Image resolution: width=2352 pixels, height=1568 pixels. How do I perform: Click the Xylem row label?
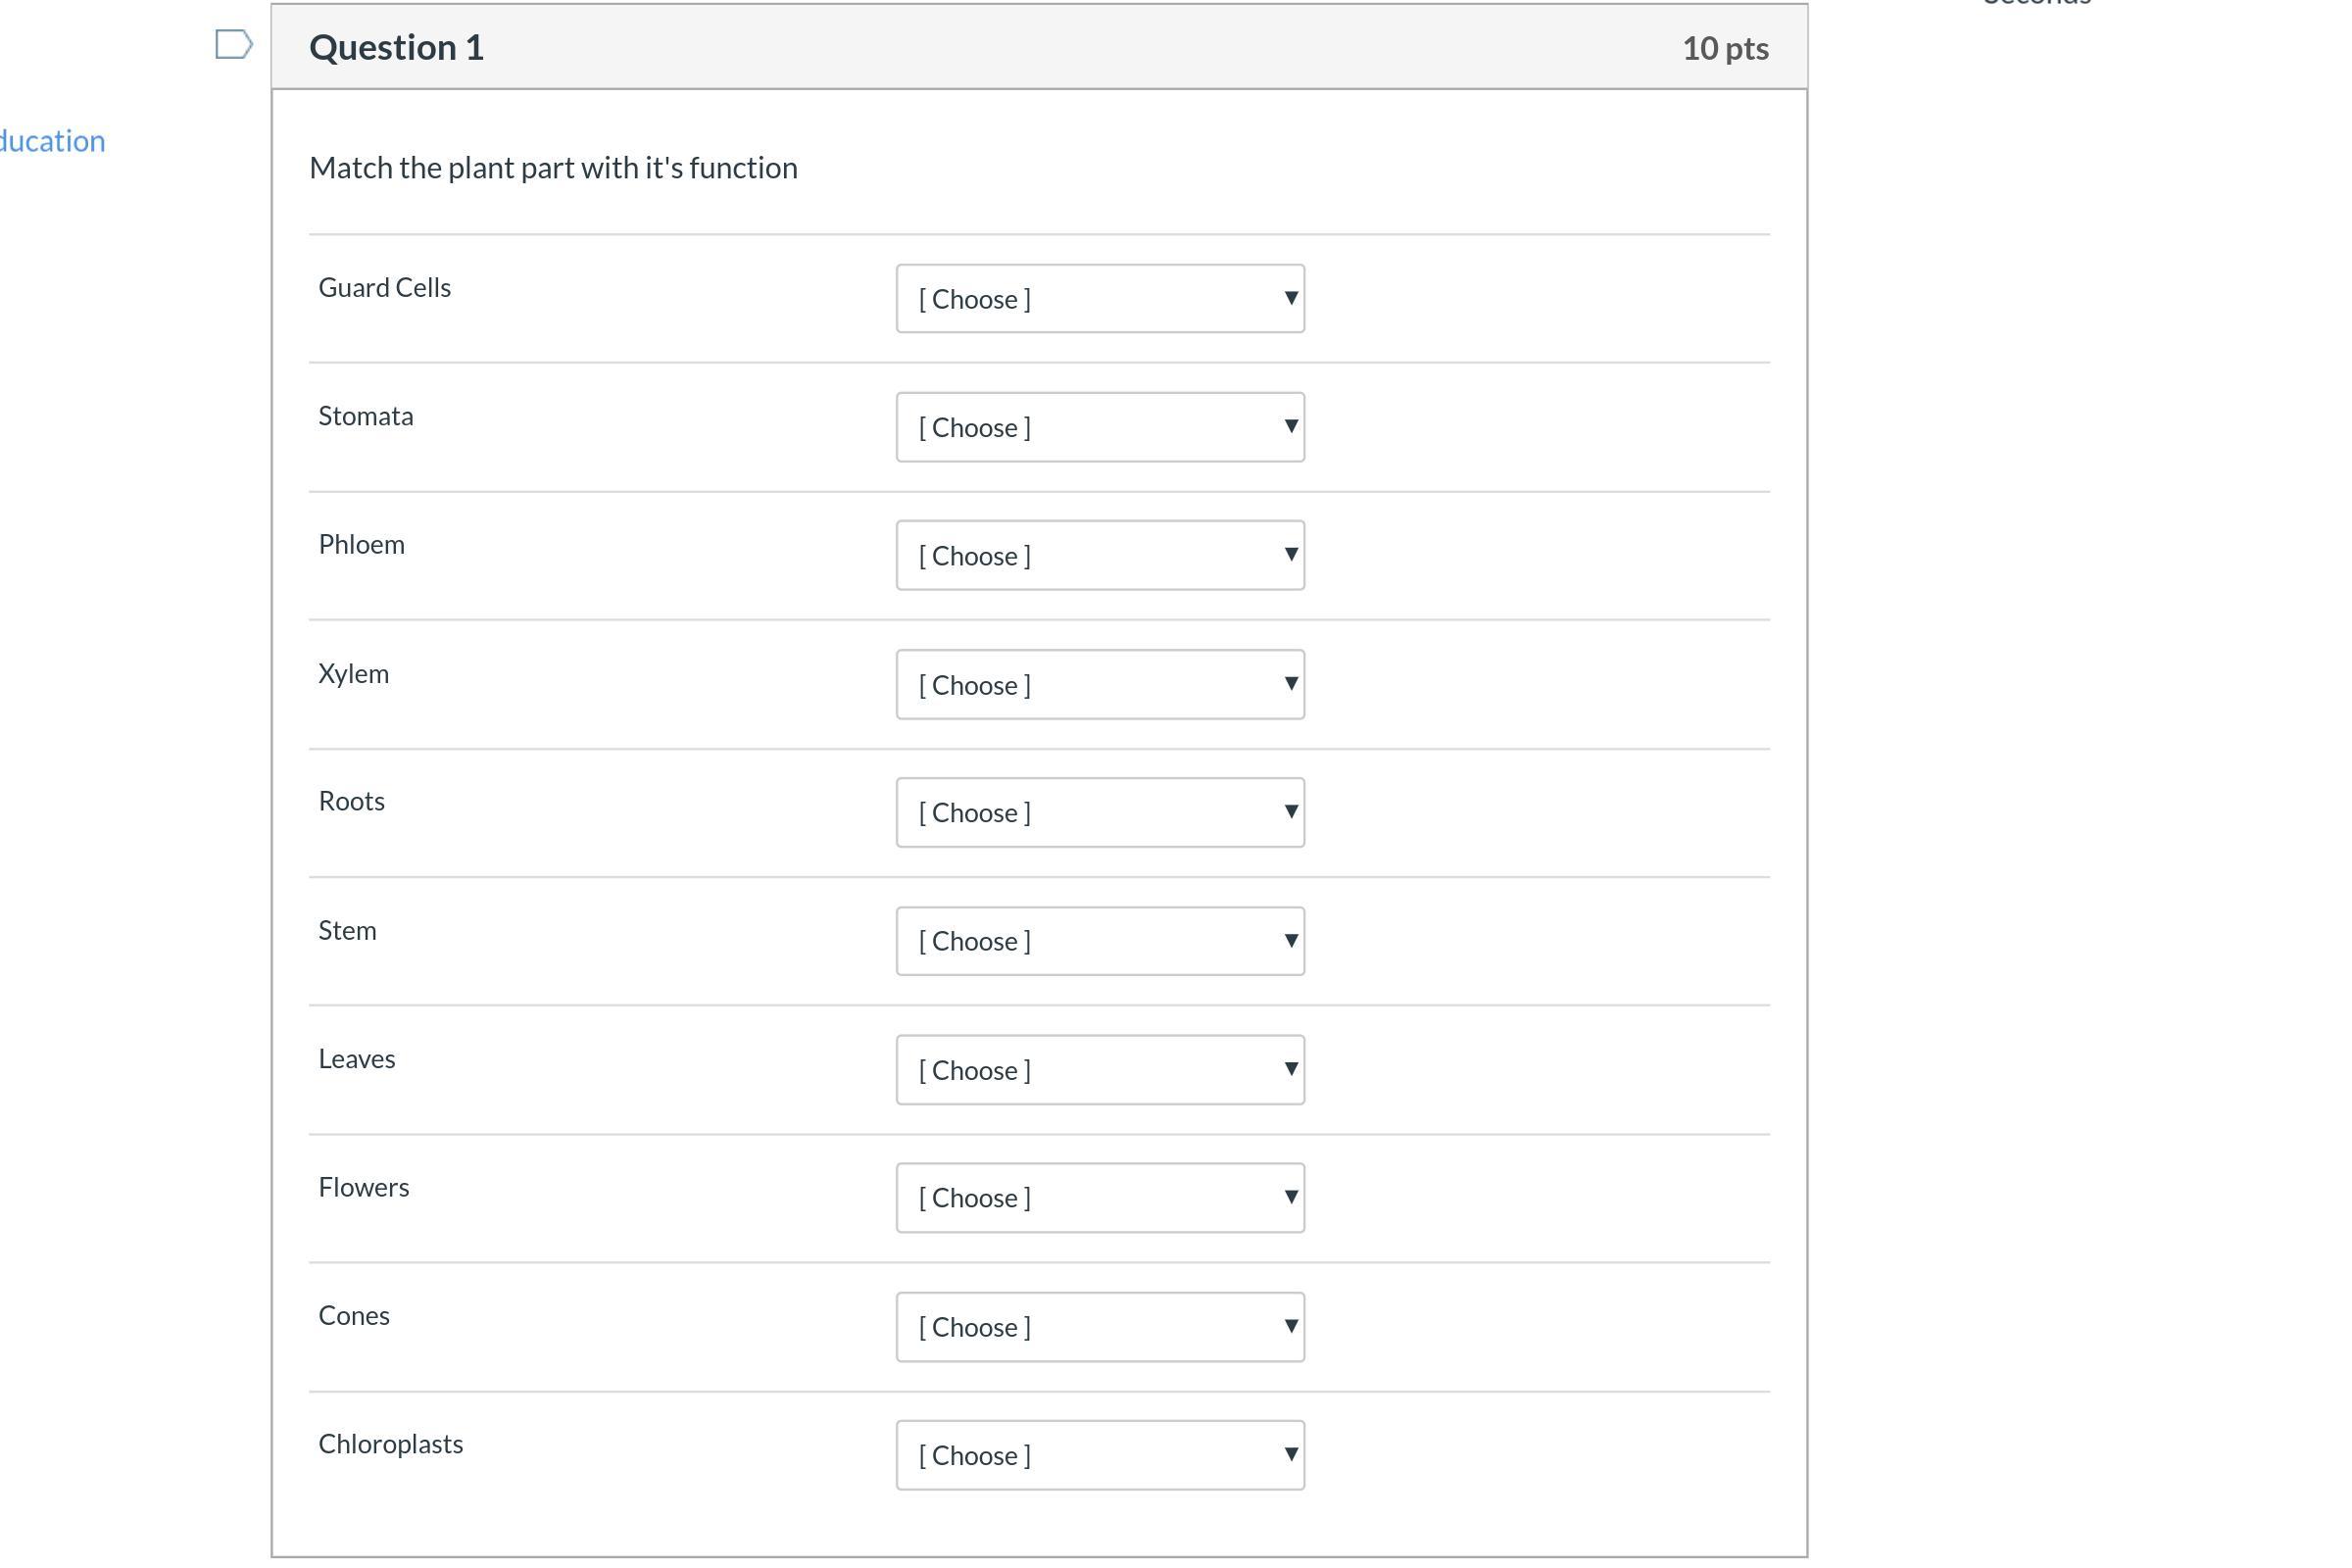pos(354,674)
